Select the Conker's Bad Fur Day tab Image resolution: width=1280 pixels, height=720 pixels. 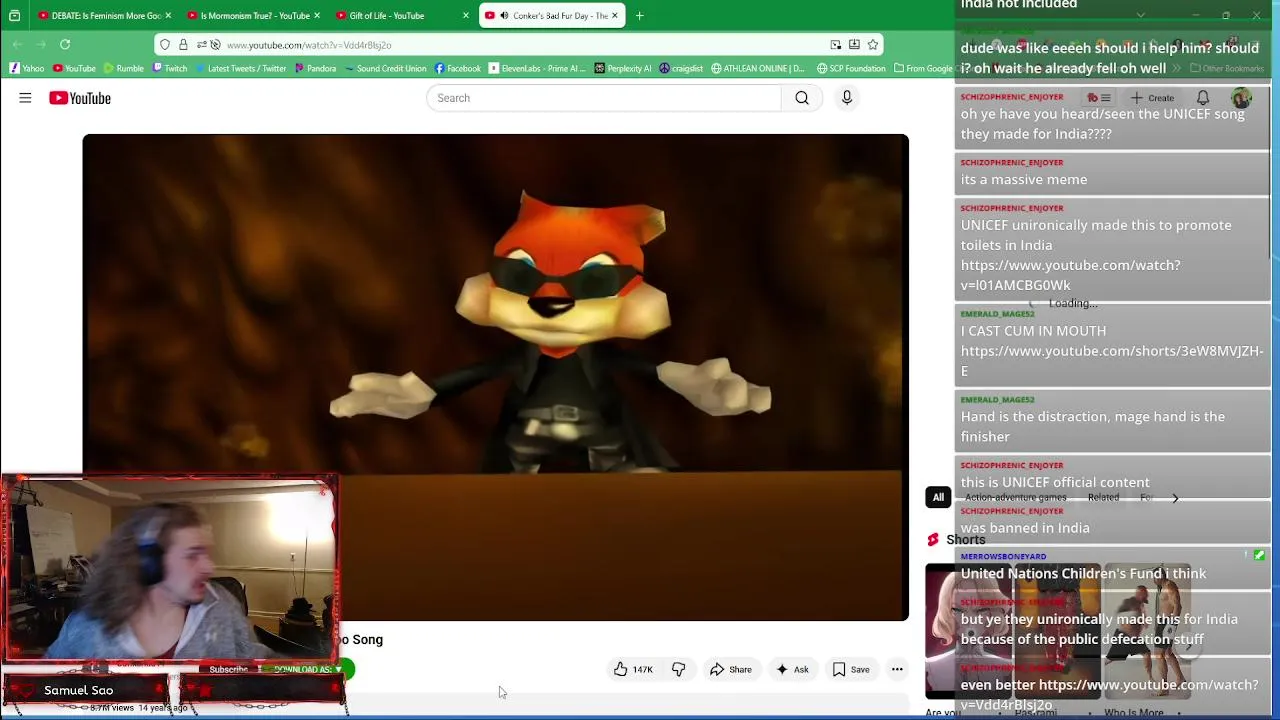[x=551, y=15]
